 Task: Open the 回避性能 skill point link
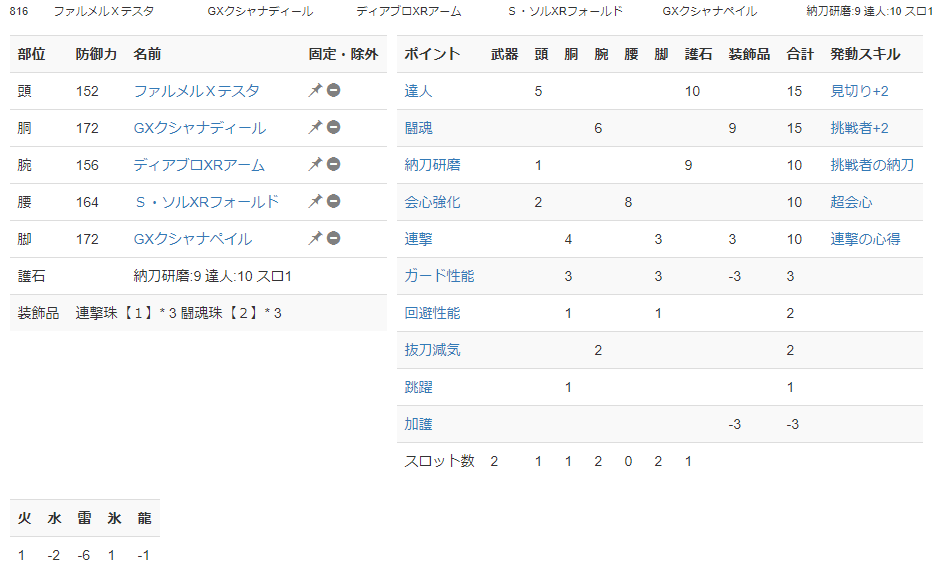pyautogui.click(x=432, y=313)
